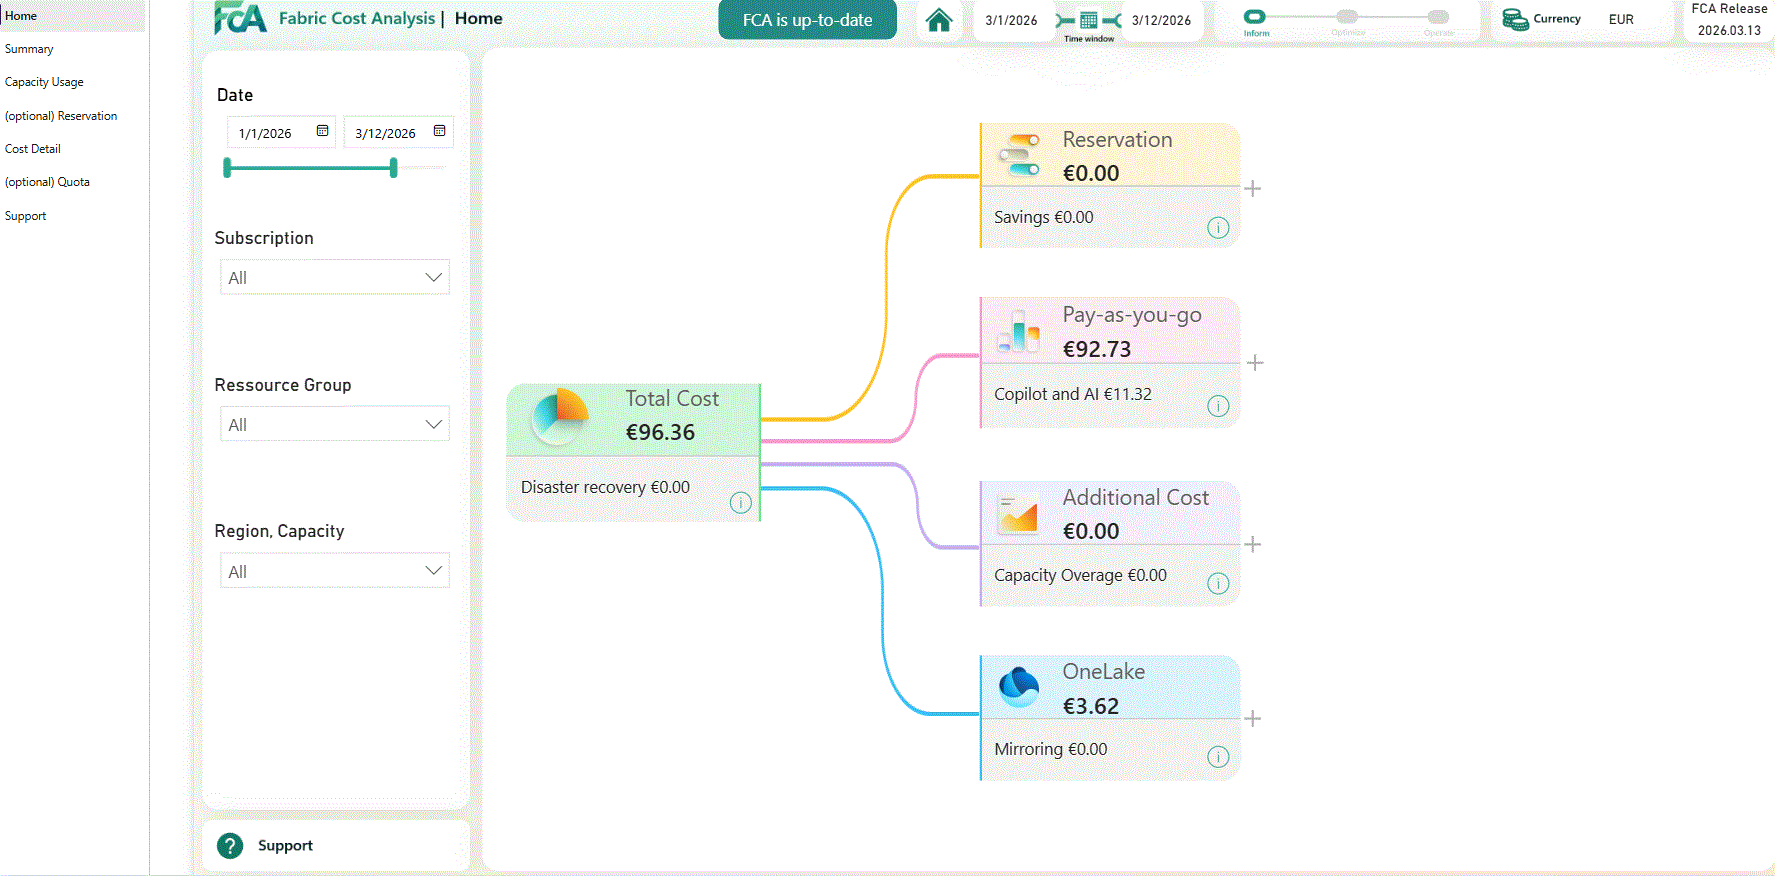Open the Time window calendar icon

[1089, 20]
